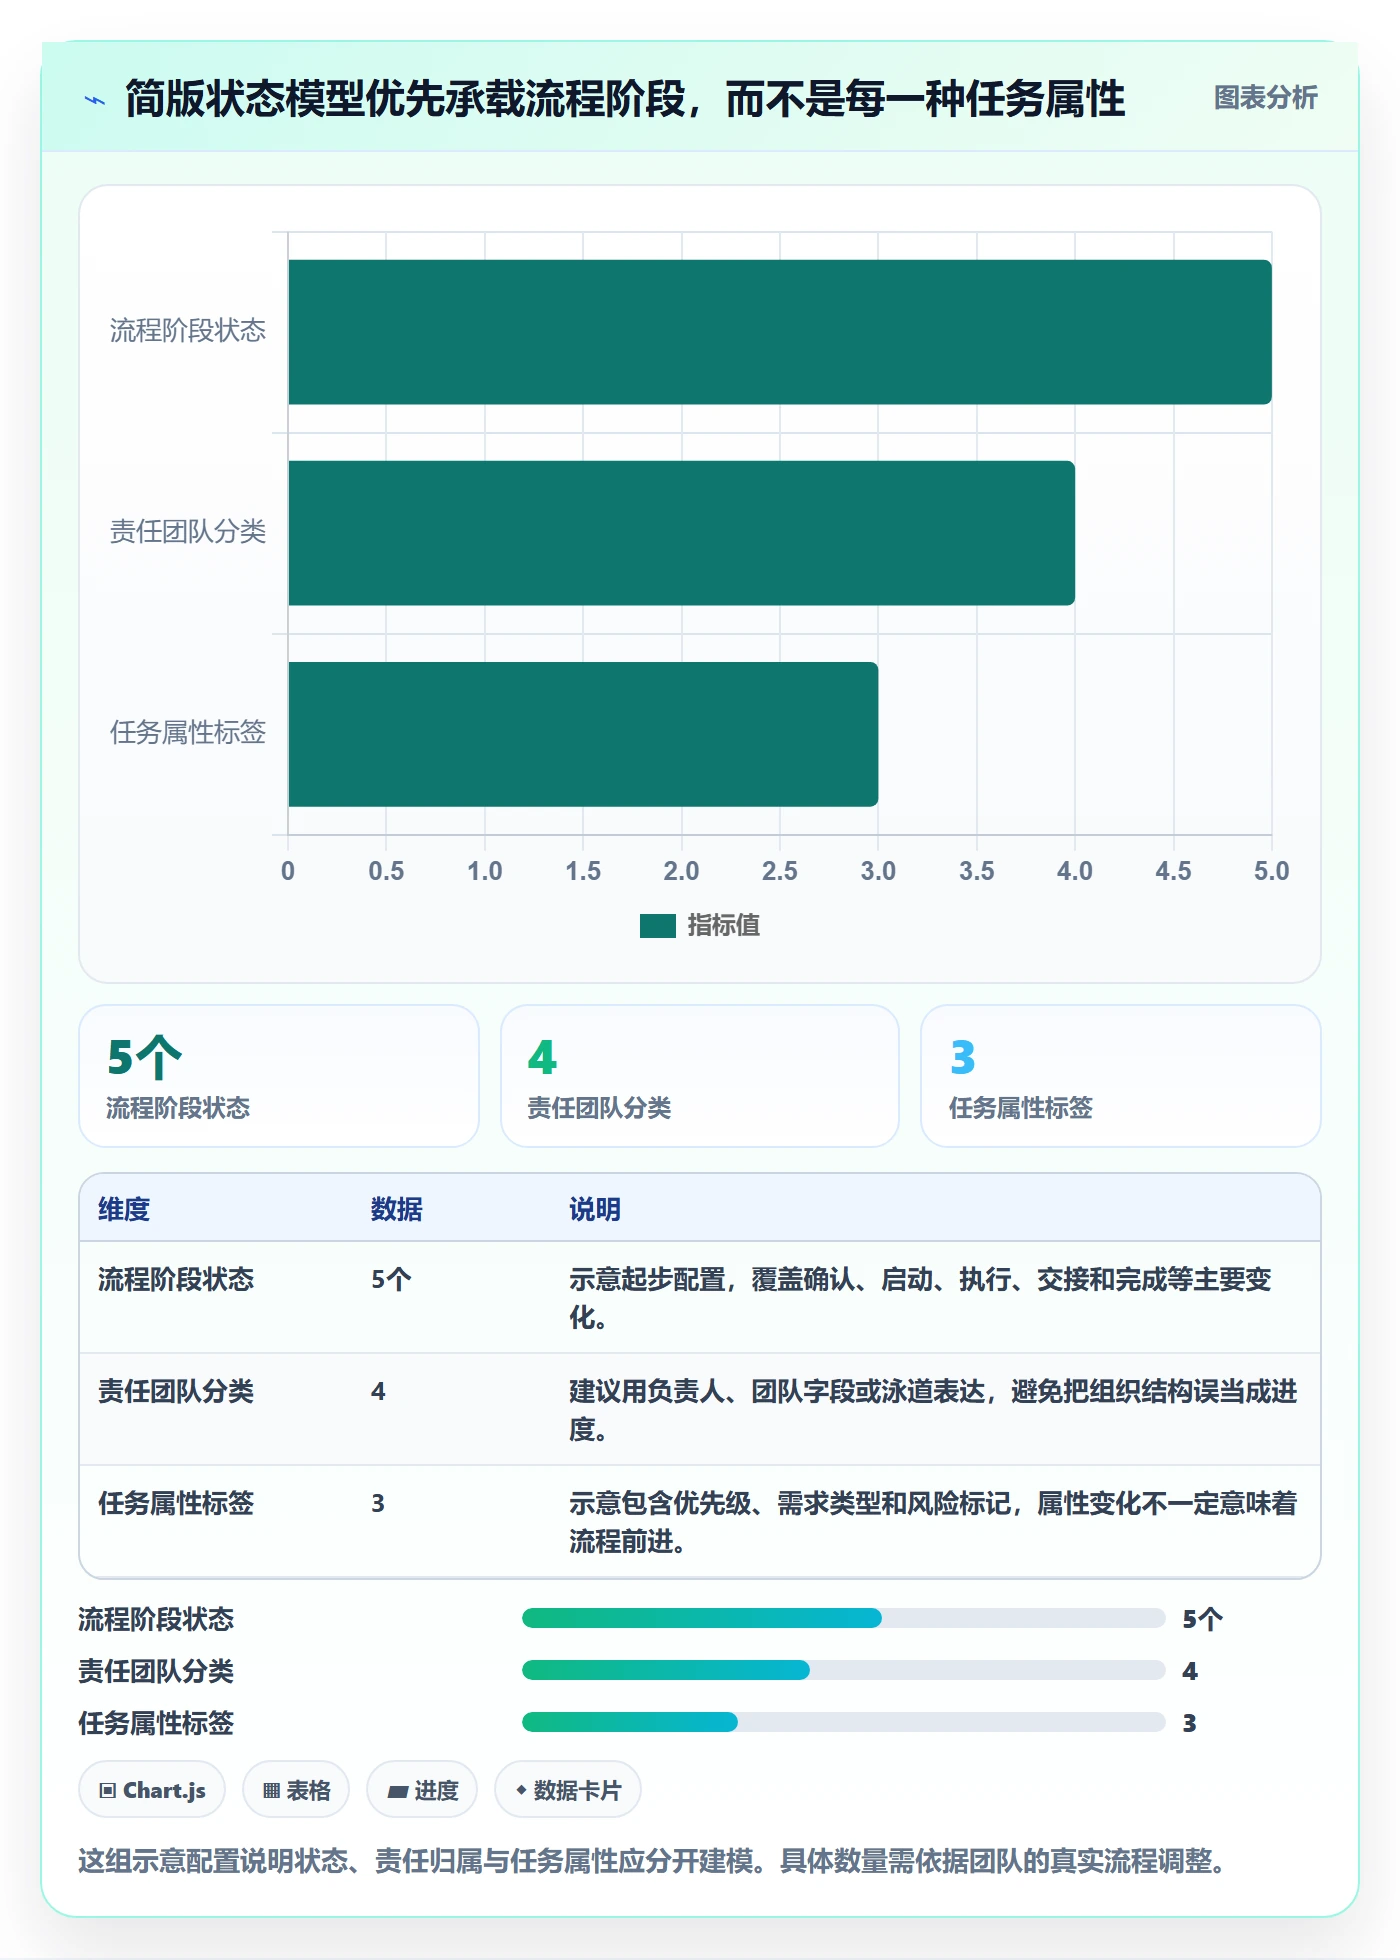
Task: Click the 任务属性标签 progress bar
Action: click(843, 1722)
